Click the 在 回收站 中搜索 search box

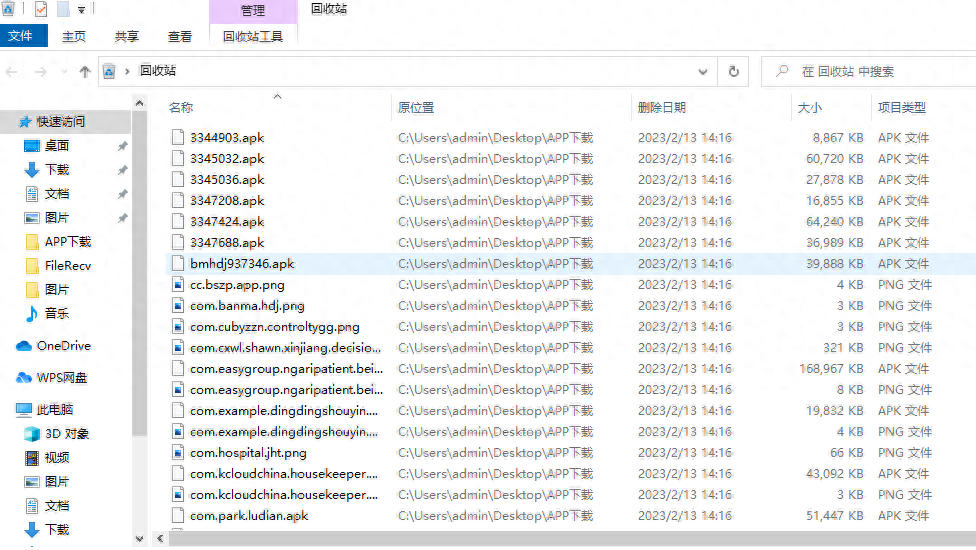(871, 72)
